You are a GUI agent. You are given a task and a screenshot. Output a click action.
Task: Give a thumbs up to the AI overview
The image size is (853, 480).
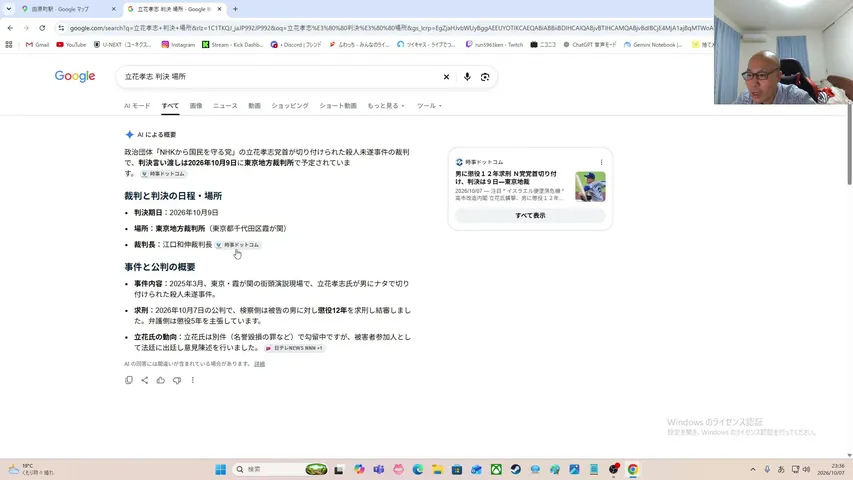tap(160, 380)
